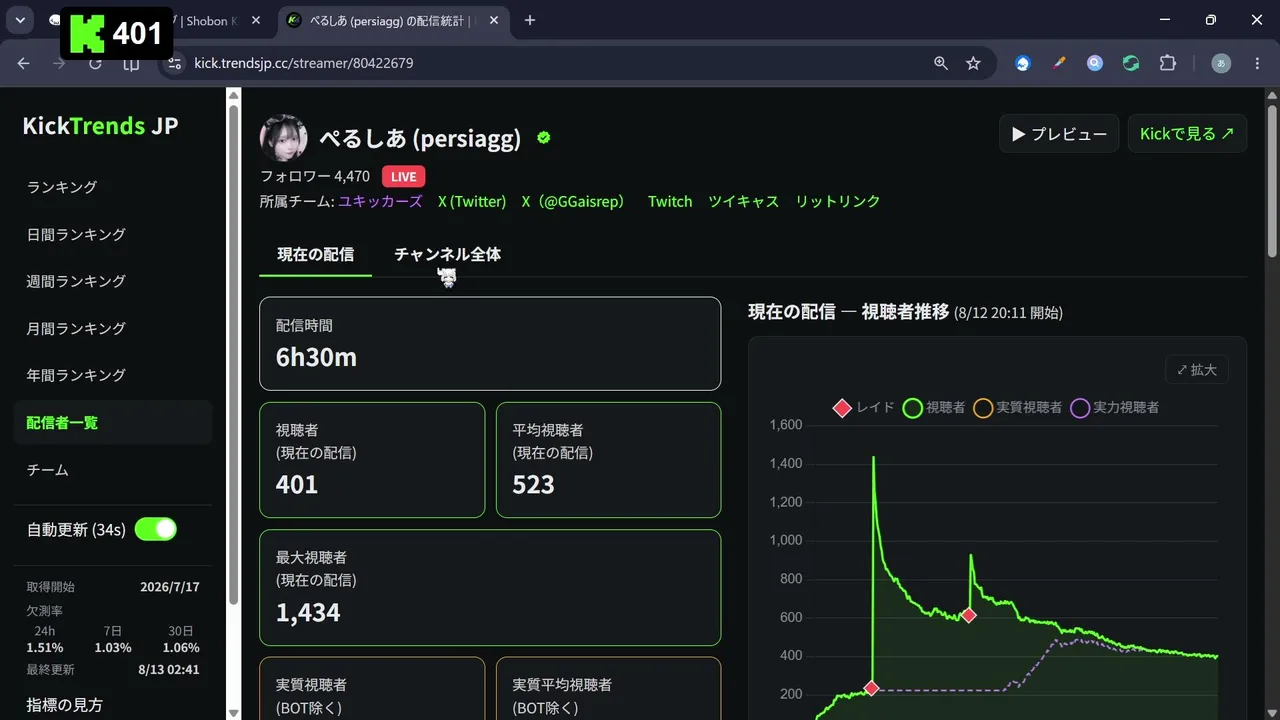Click the green verified badge
1280x720 pixels.
(x=543, y=138)
